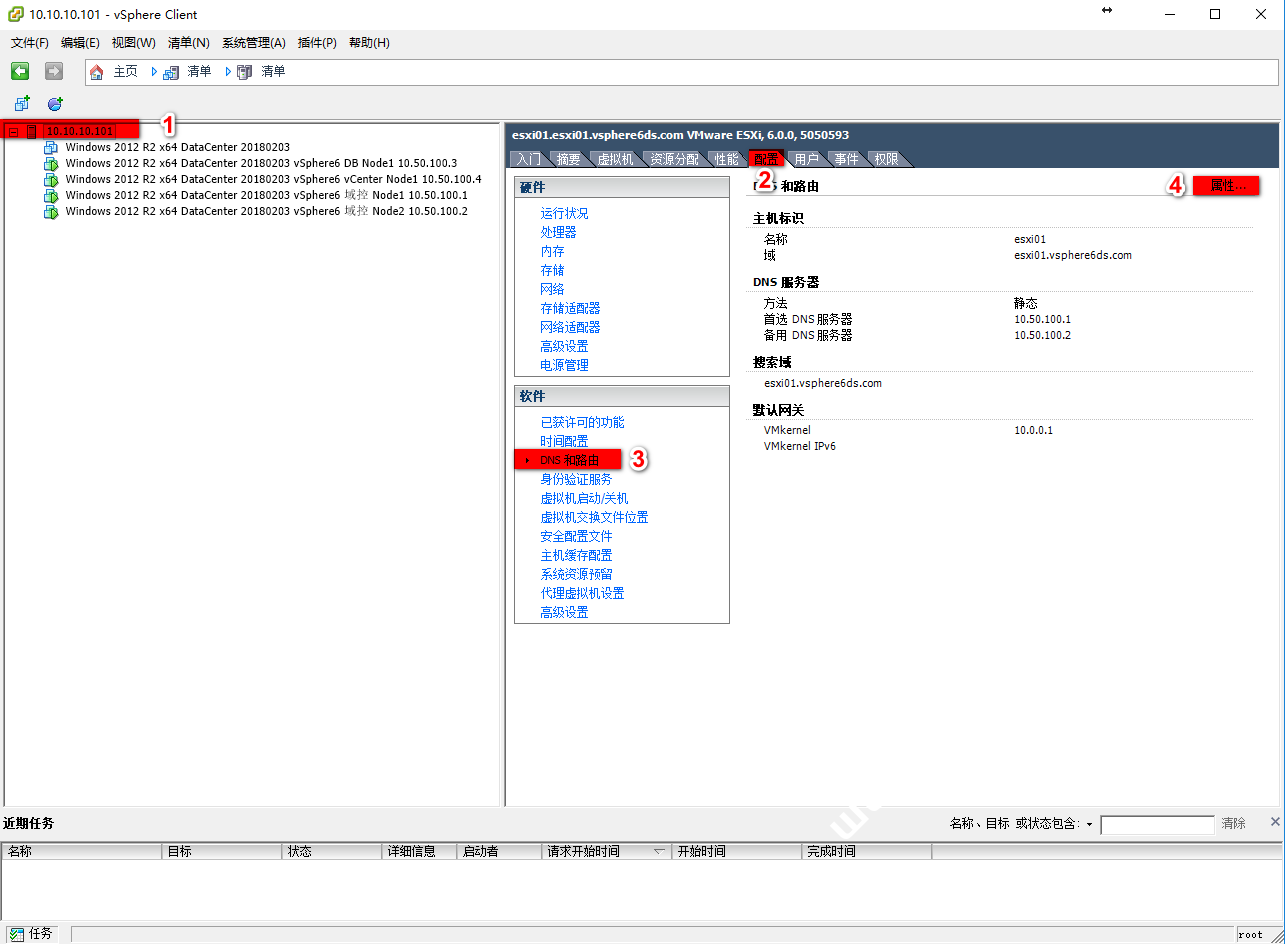Switch to the 虚拟机 tab
The width and height of the screenshot is (1285, 944).
point(614,159)
